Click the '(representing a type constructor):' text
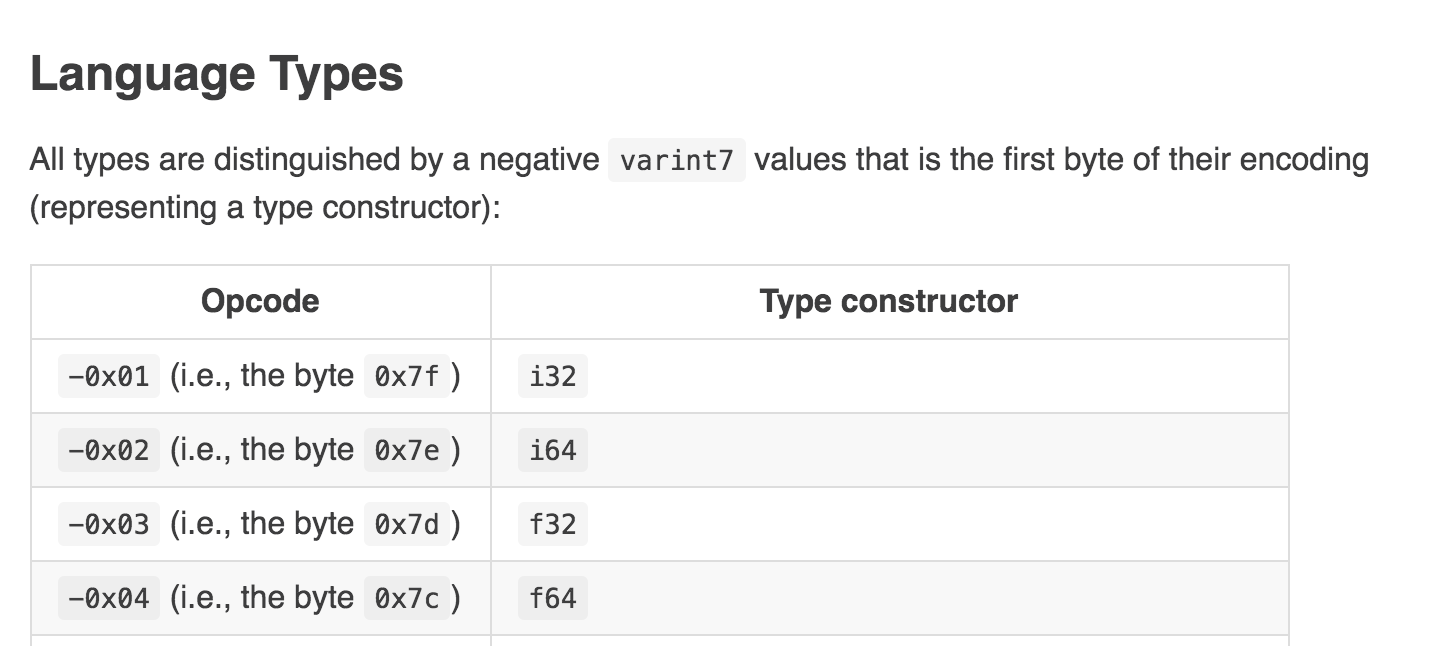 (x=265, y=208)
